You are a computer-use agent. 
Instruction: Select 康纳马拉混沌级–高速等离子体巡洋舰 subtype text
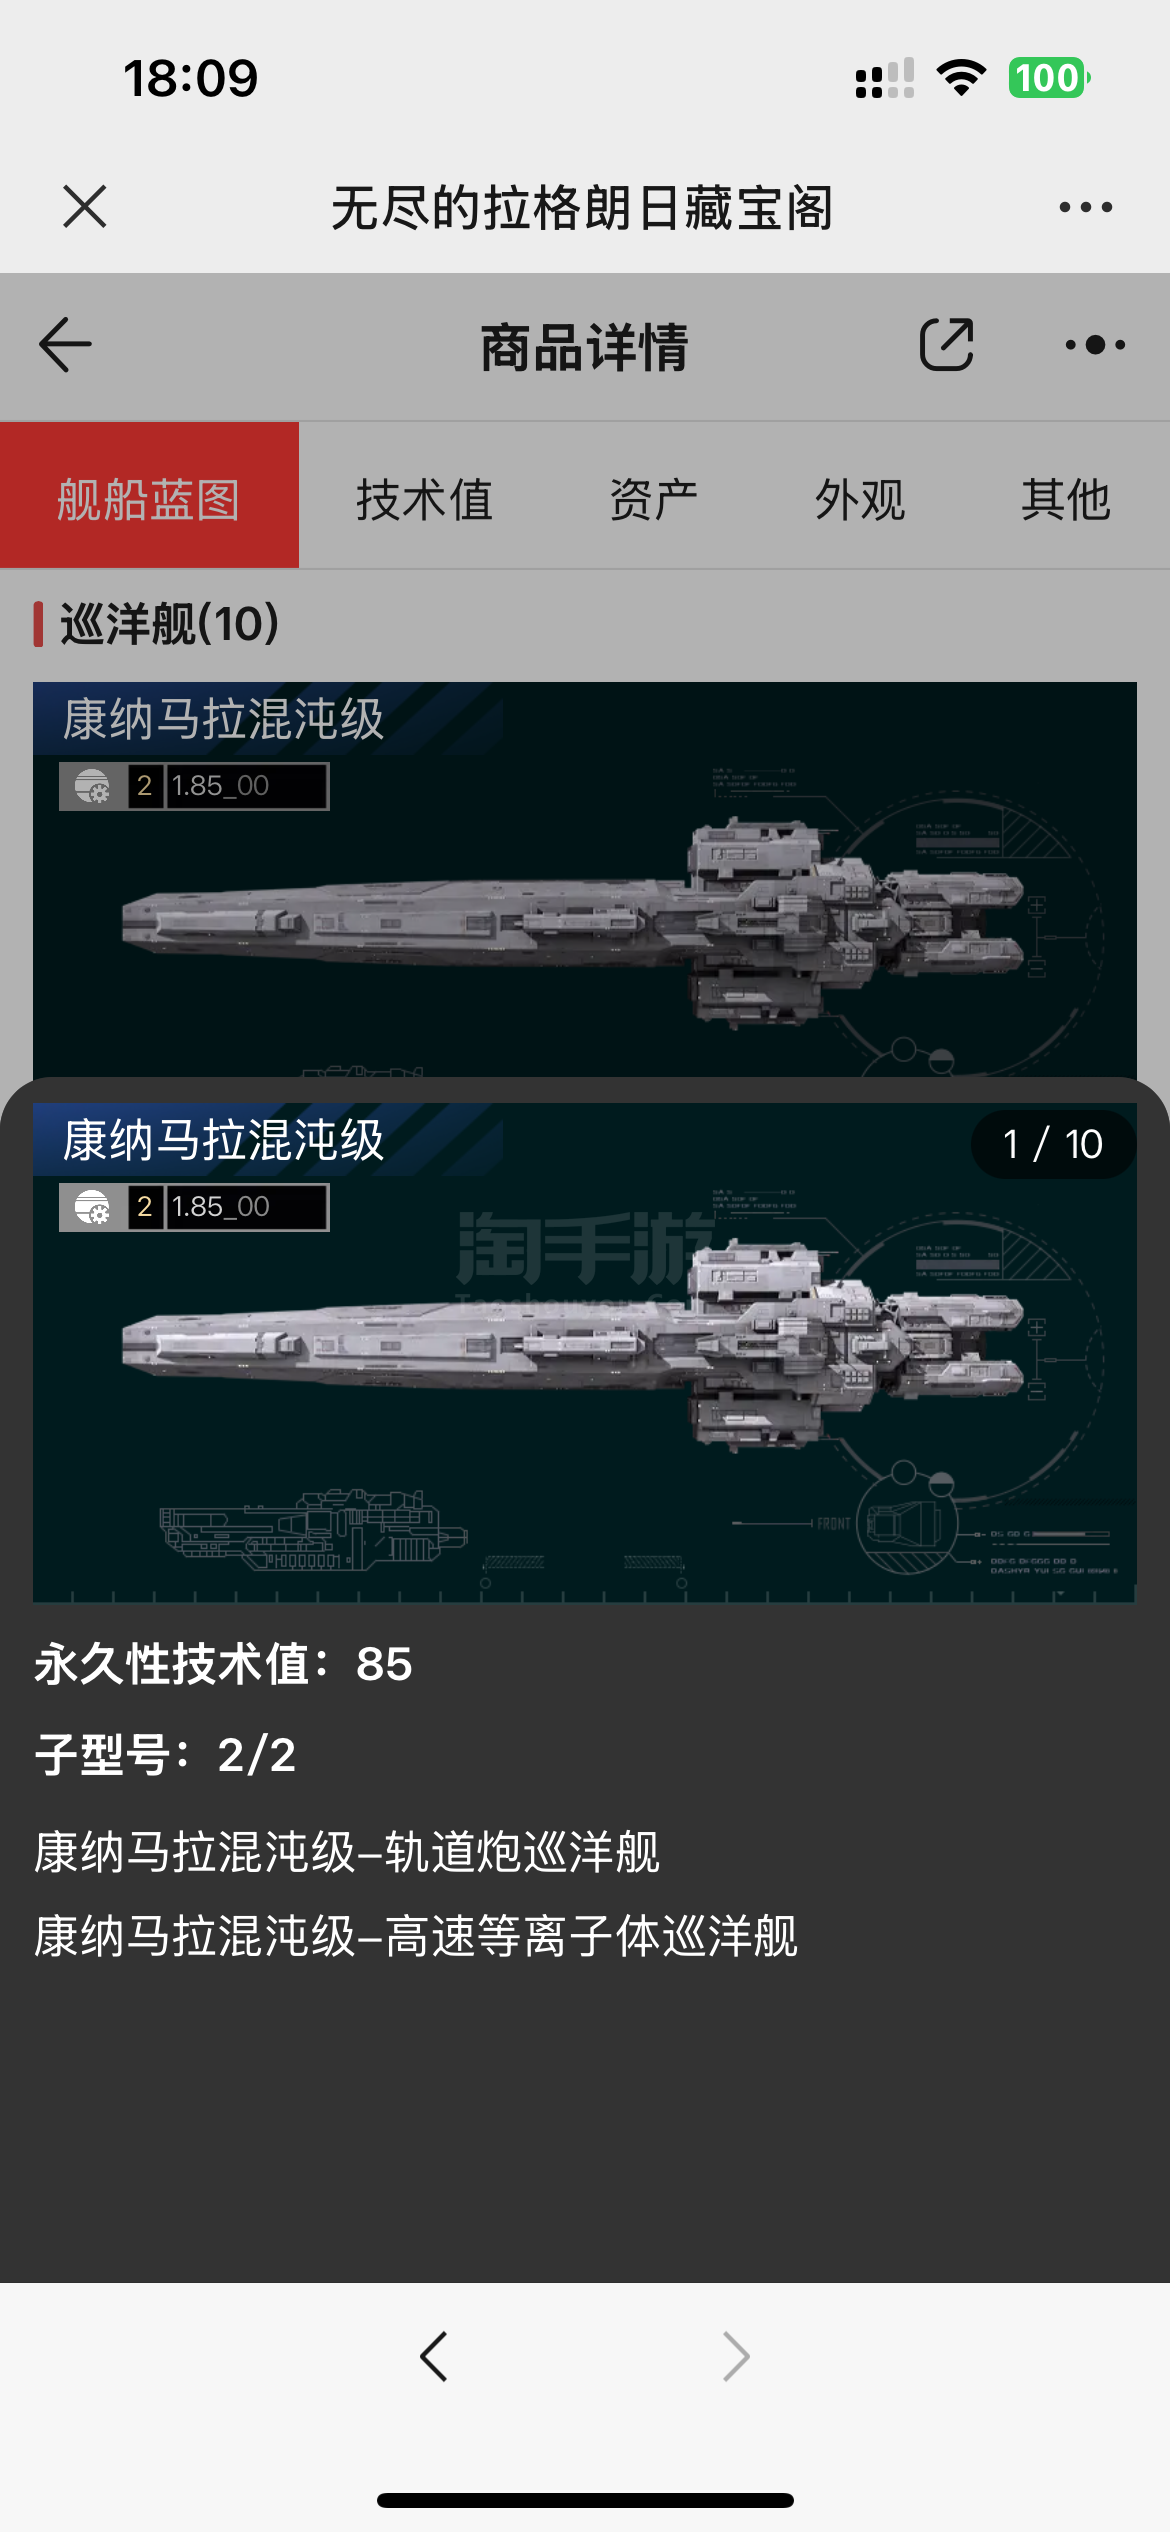click(416, 1936)
